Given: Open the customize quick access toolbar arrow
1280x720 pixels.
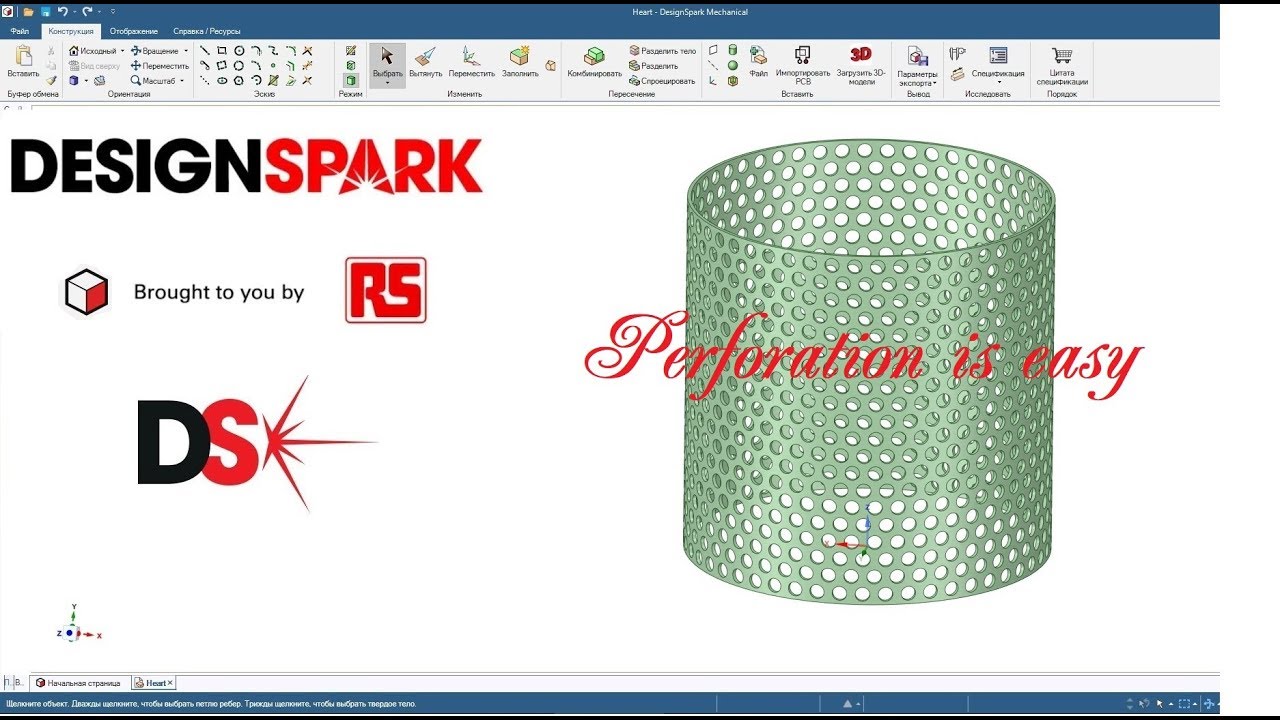Looking at the screenshot, I should (113, 12).
